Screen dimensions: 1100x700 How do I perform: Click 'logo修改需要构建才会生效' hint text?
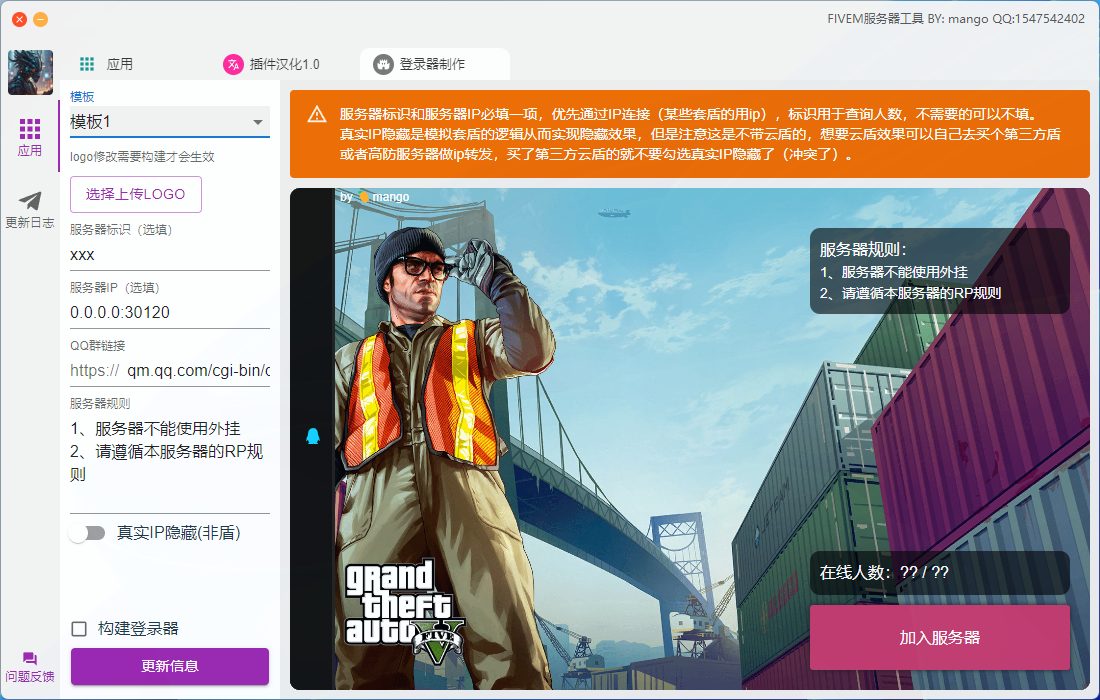pos(142,157)
